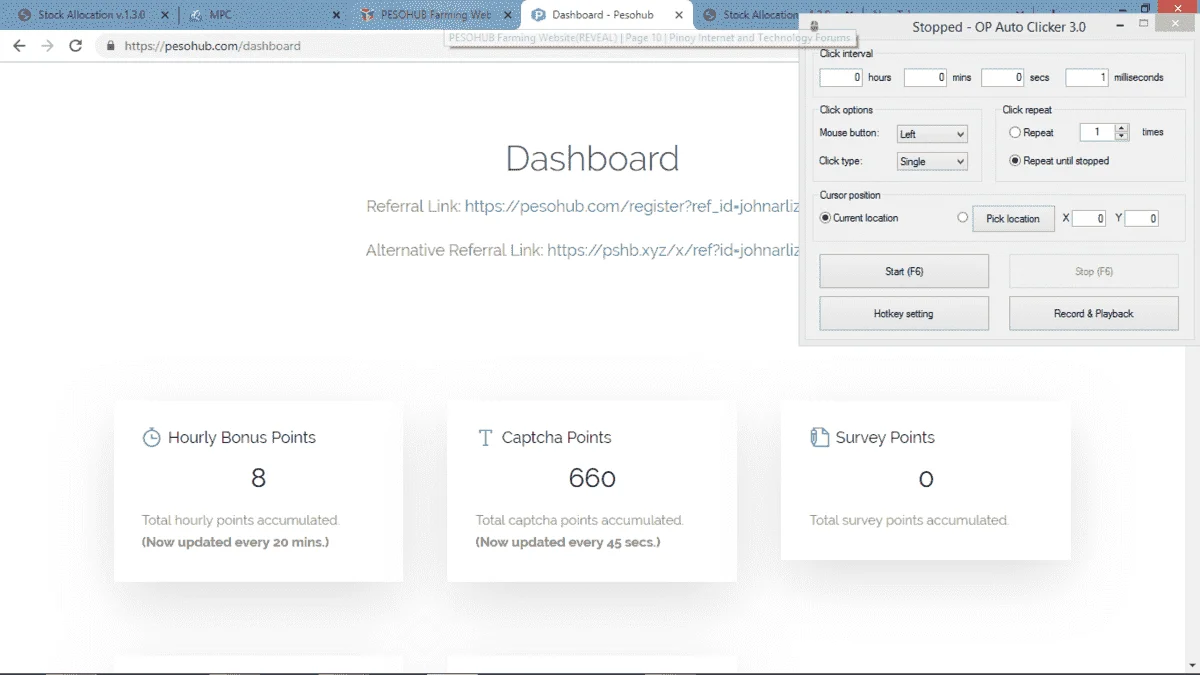Decrease repeat times with down stepper

click(x=1122, y=137)
